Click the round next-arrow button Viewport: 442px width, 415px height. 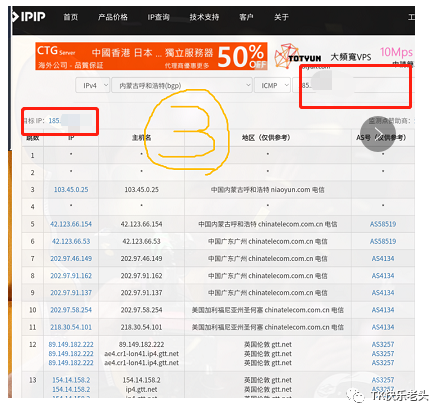(x=378, y=133)
